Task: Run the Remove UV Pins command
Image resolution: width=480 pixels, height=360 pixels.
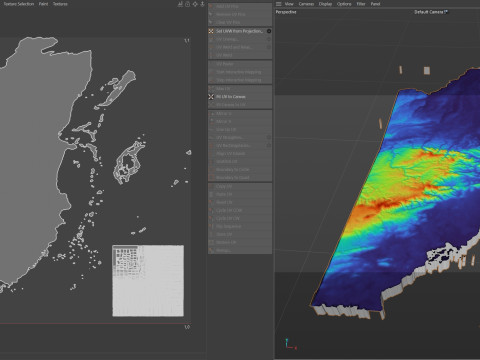Action: [240, 14]
